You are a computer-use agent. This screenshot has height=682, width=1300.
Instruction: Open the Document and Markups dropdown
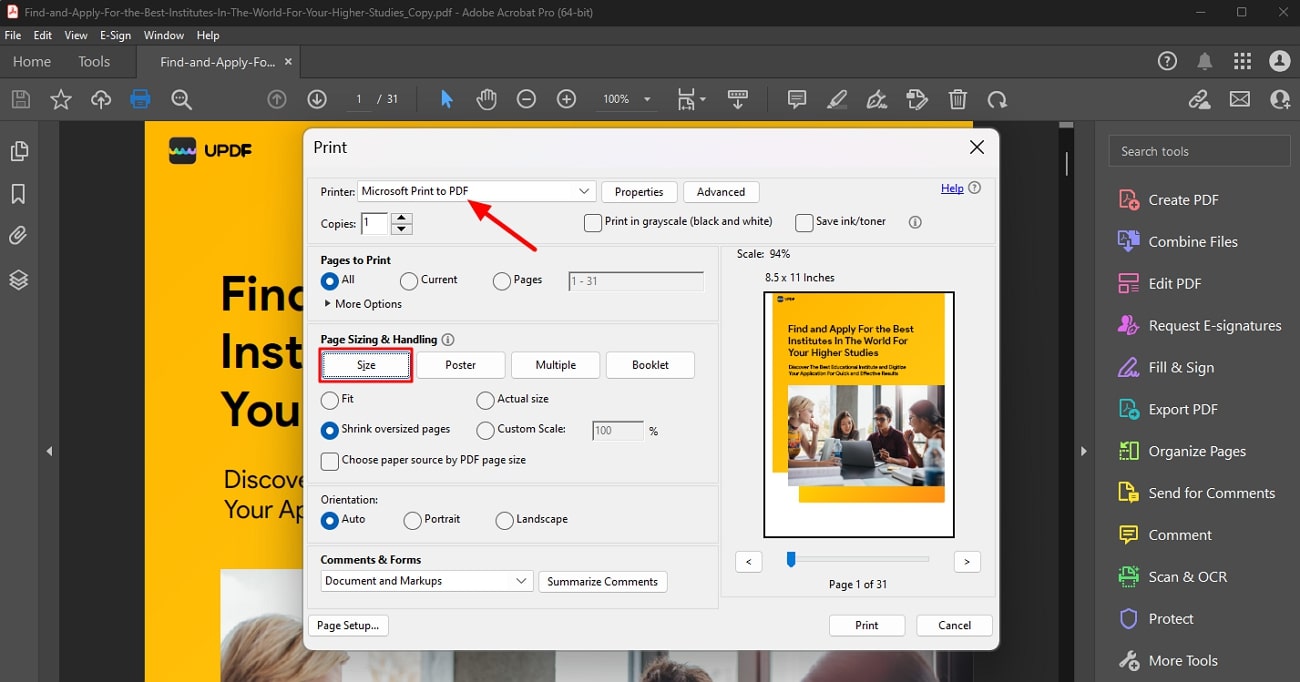(427, 581)
